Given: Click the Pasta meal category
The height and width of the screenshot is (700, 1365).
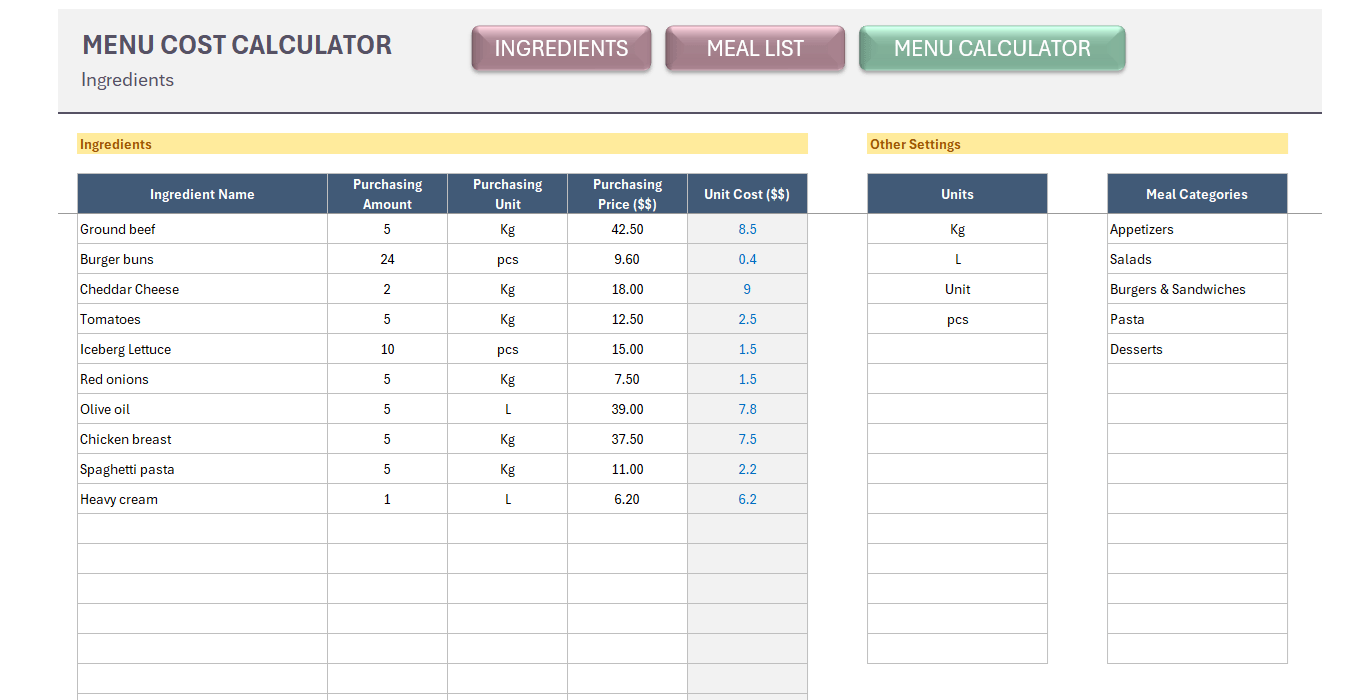Looking at the screenshot, I should click(1197, 319).
